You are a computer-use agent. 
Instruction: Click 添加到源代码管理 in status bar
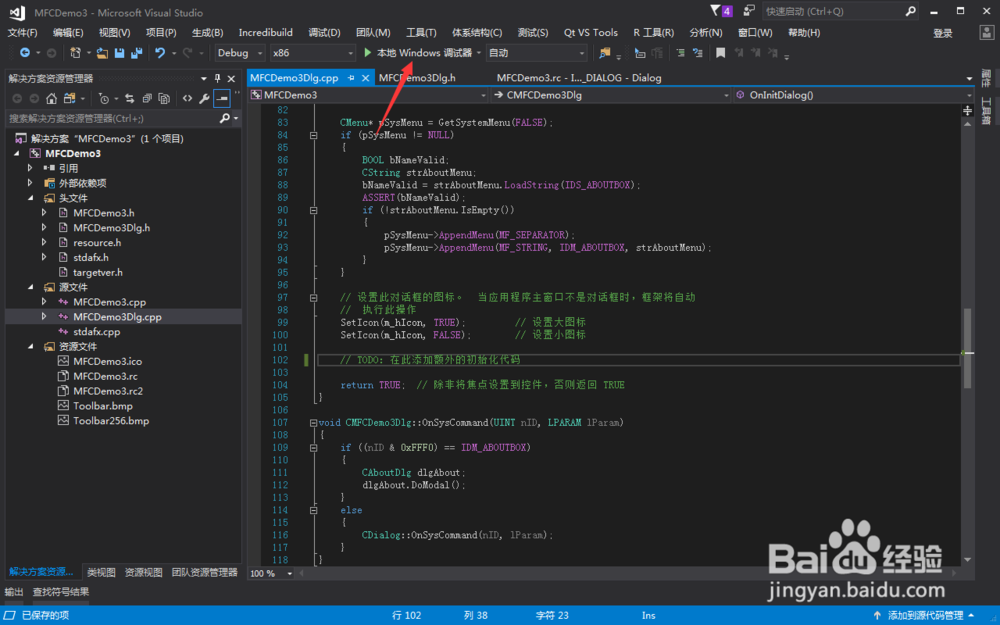924,615
